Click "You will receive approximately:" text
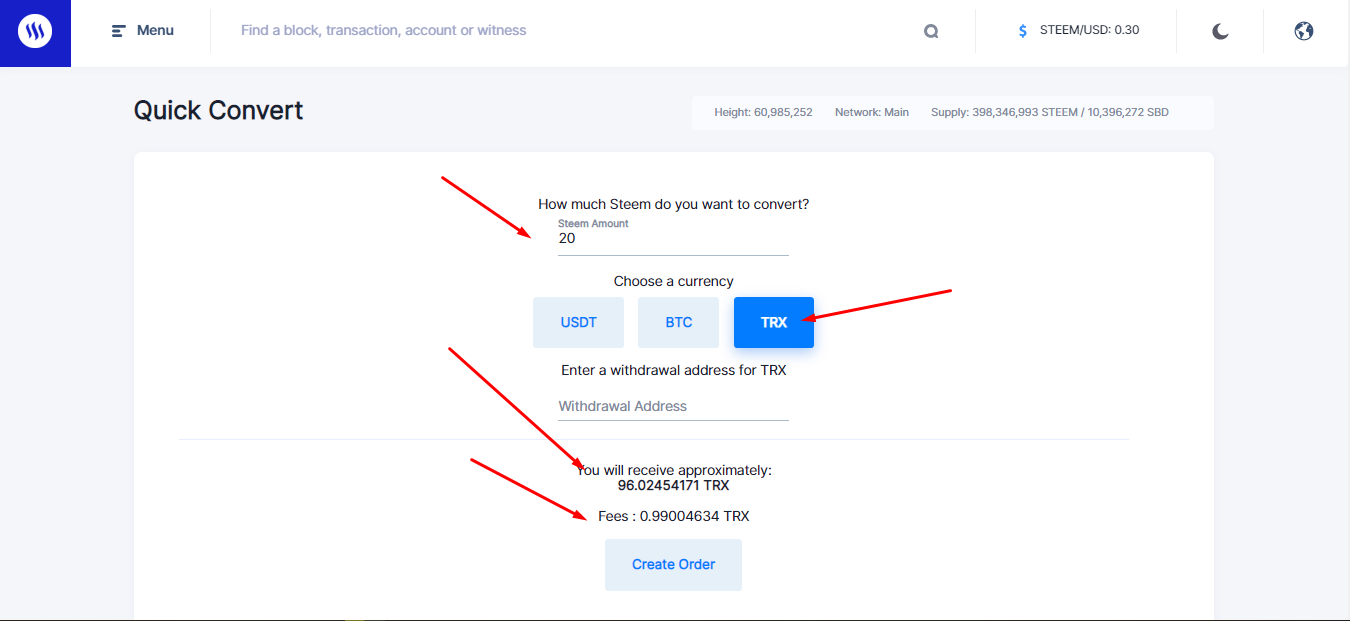Screen dimensions: 1350x621 point(673,470)
